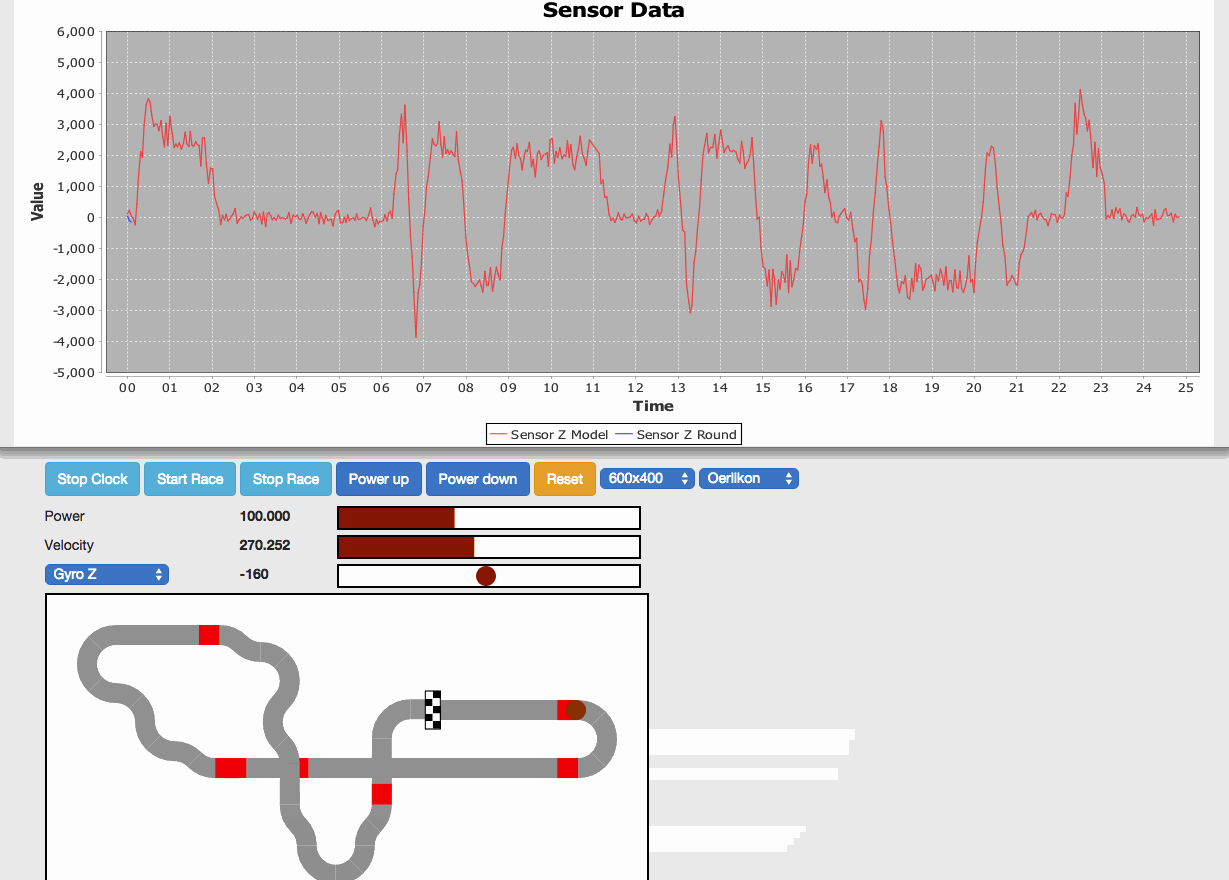This screenshot has height=880, width=1229.
Task: Click the Sensor Data chart title
Action: coord(613,11)
